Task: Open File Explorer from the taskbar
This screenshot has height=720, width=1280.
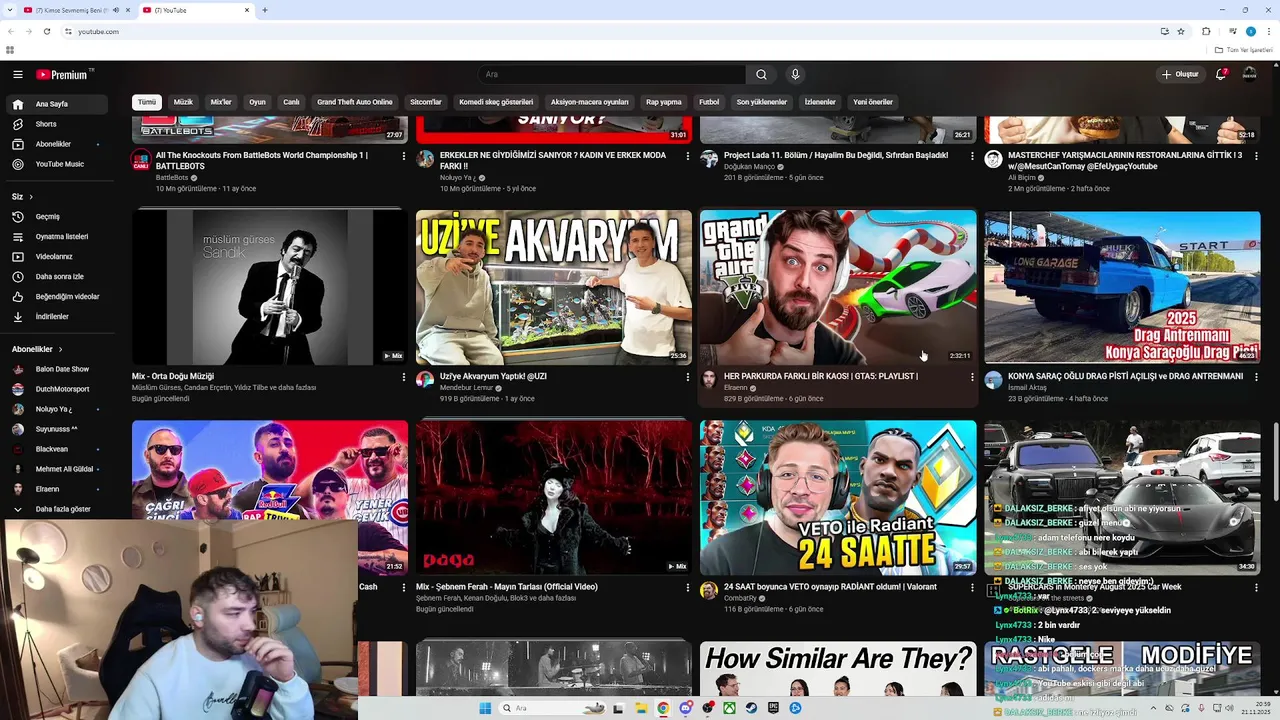Action: point(641,708)
